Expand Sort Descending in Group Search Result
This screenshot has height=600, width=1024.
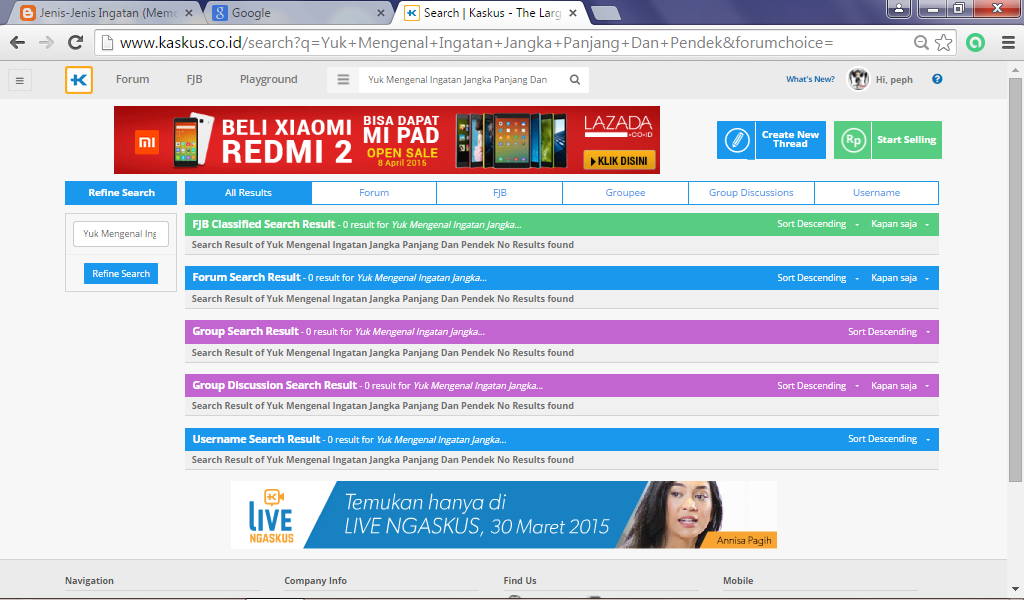pyautogui.click(x=889, y=332)
